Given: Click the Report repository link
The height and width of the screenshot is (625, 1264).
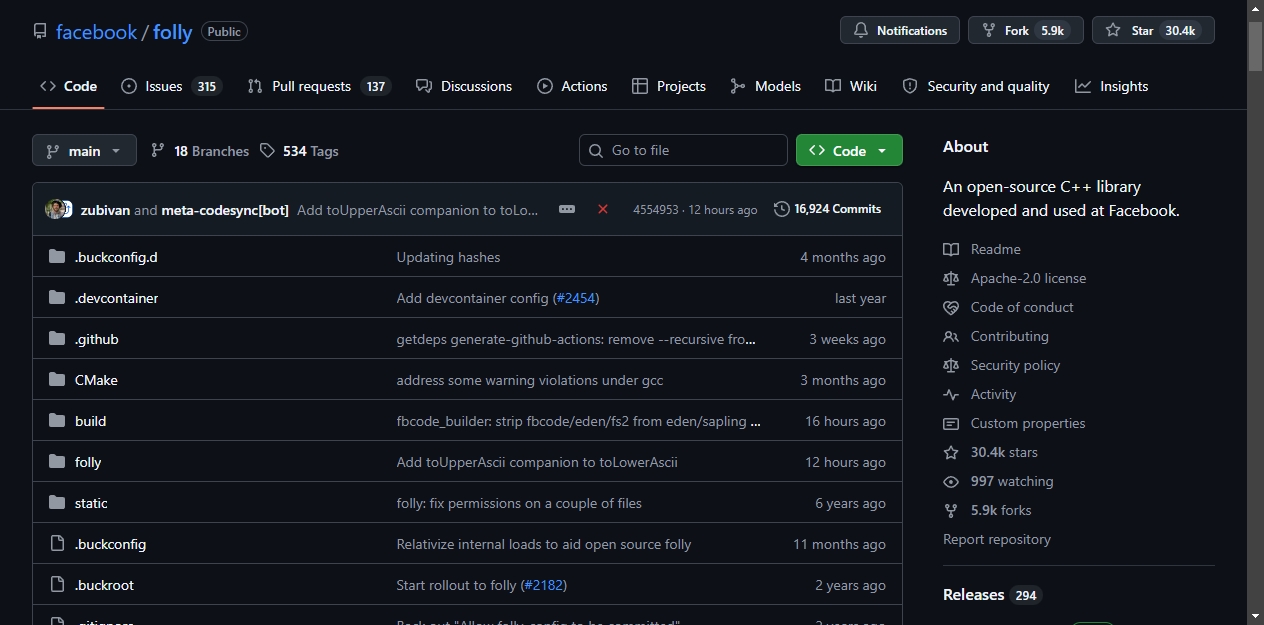Looking at the screenshot, I should pyautogui.click(x=997, y=539).
